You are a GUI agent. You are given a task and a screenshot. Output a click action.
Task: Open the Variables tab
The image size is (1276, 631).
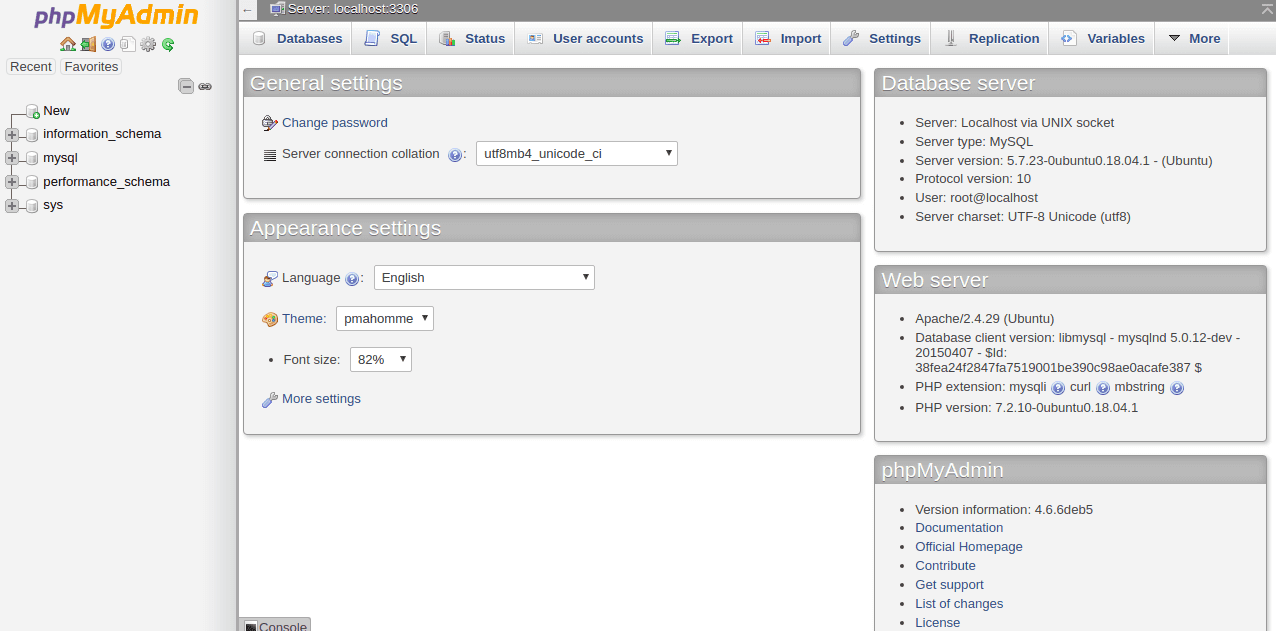coord(1103,39)
